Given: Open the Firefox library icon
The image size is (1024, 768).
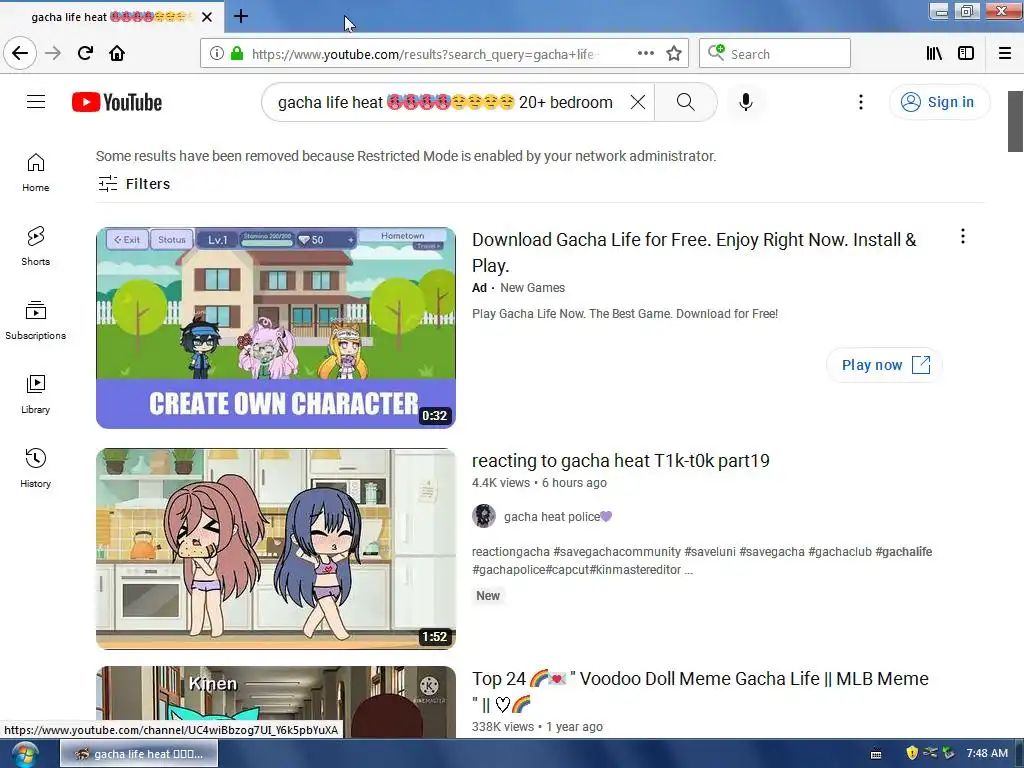Looking at the screenshot, I should click(x=934, y=54).
